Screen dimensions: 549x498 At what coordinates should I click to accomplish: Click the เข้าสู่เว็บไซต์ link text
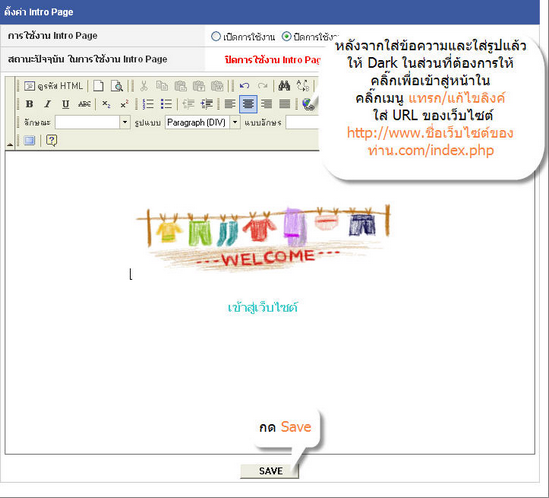(x=263, y=307)
